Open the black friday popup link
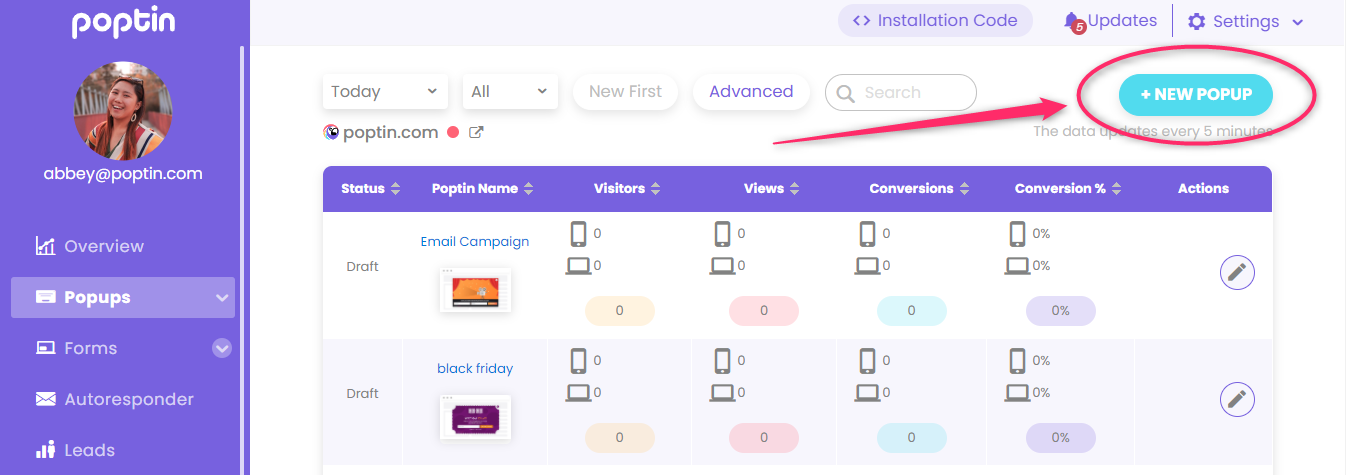Screen dimensions: 1346x475 [475, 368]
